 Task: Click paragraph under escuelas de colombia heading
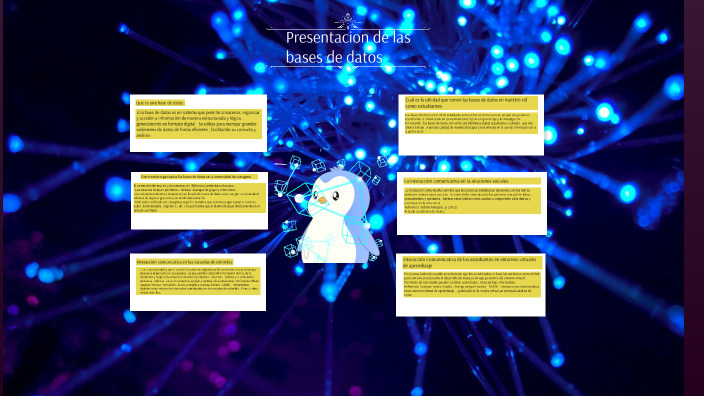(198, 281)
